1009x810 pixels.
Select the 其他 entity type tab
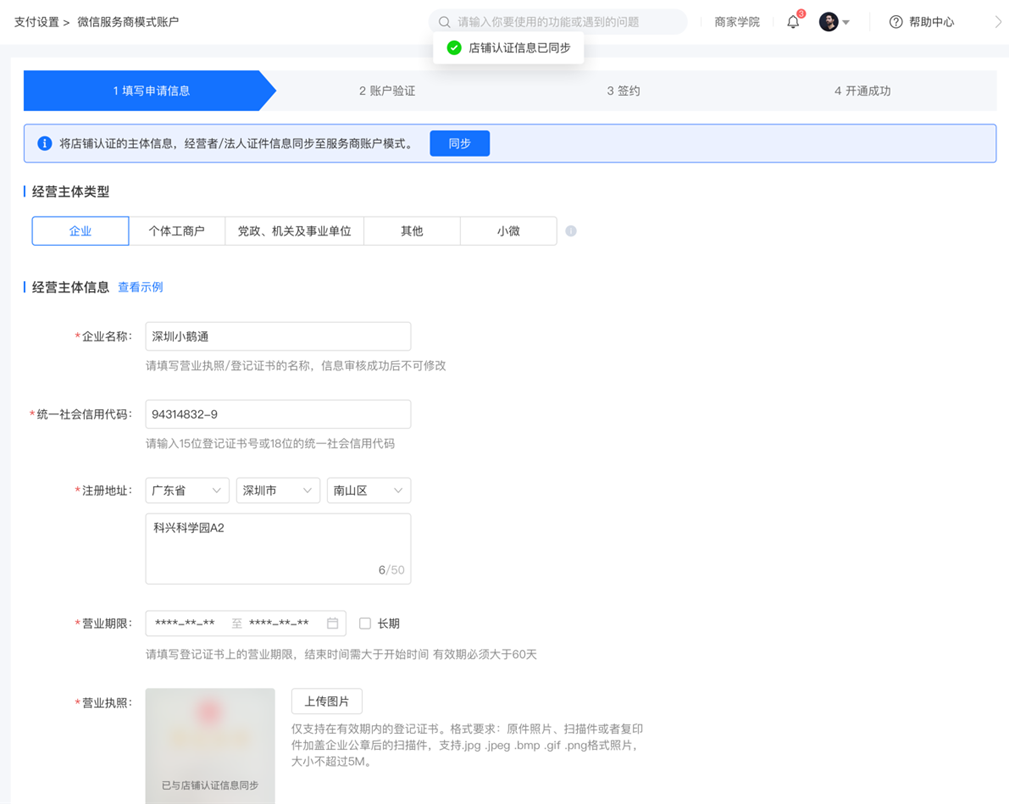click(x=412, y=231)
